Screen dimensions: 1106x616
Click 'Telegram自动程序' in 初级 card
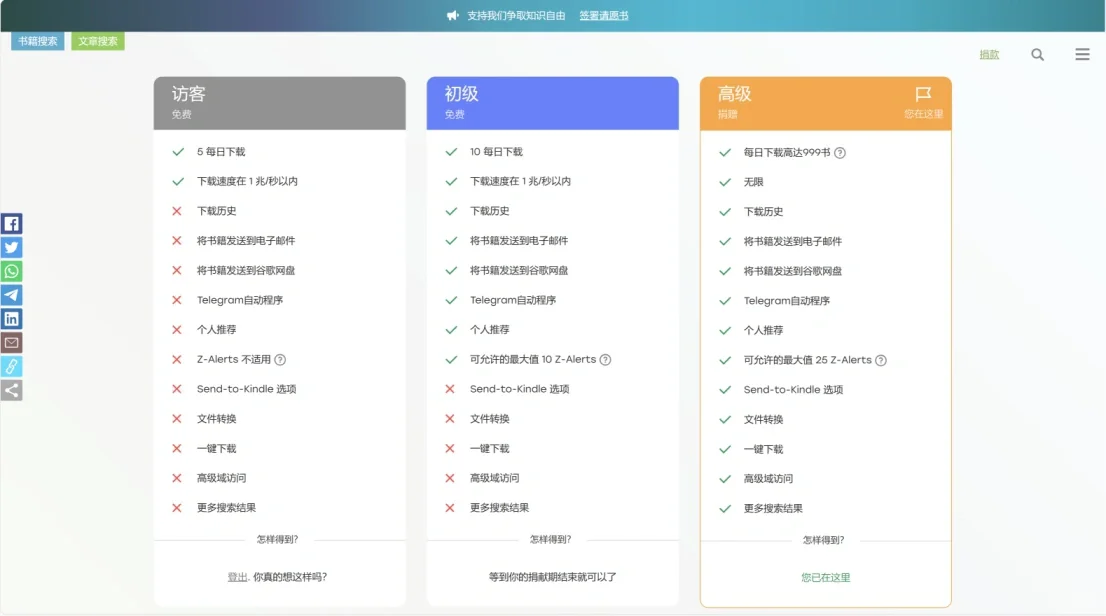[513, 300]
